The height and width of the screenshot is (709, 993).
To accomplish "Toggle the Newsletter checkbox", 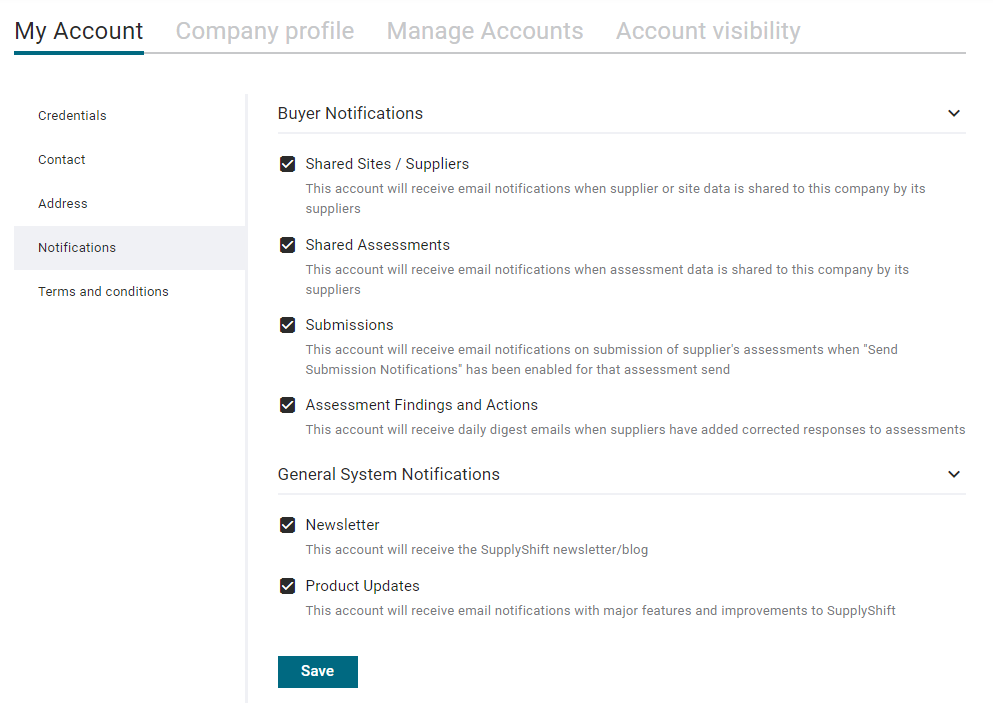I will (288, 525).
